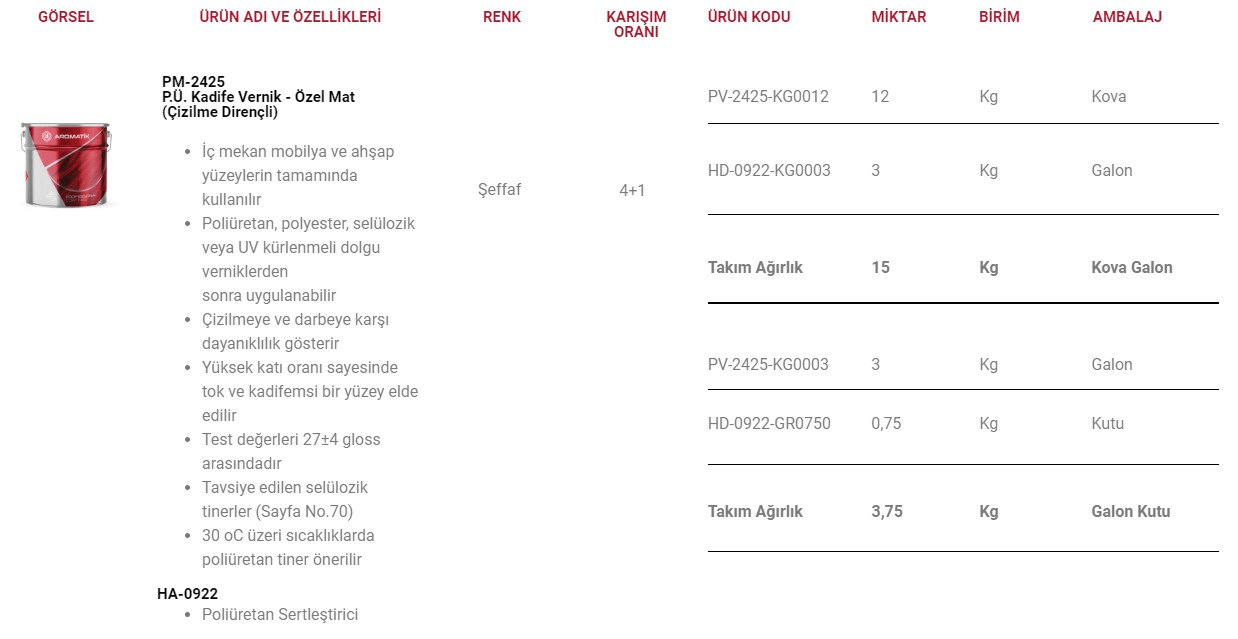
Task: Select product code PV-2425-KG0003
Action: 768,365
